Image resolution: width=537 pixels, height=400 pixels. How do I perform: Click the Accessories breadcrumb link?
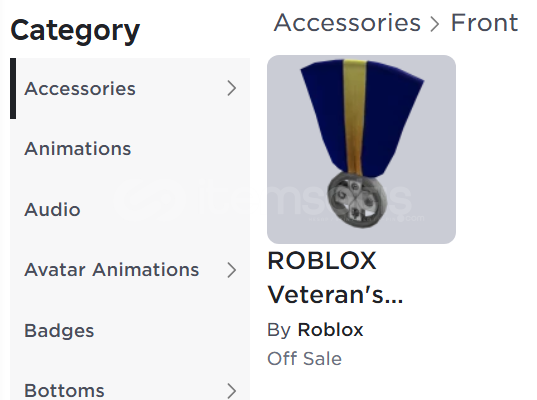[347, 23]
